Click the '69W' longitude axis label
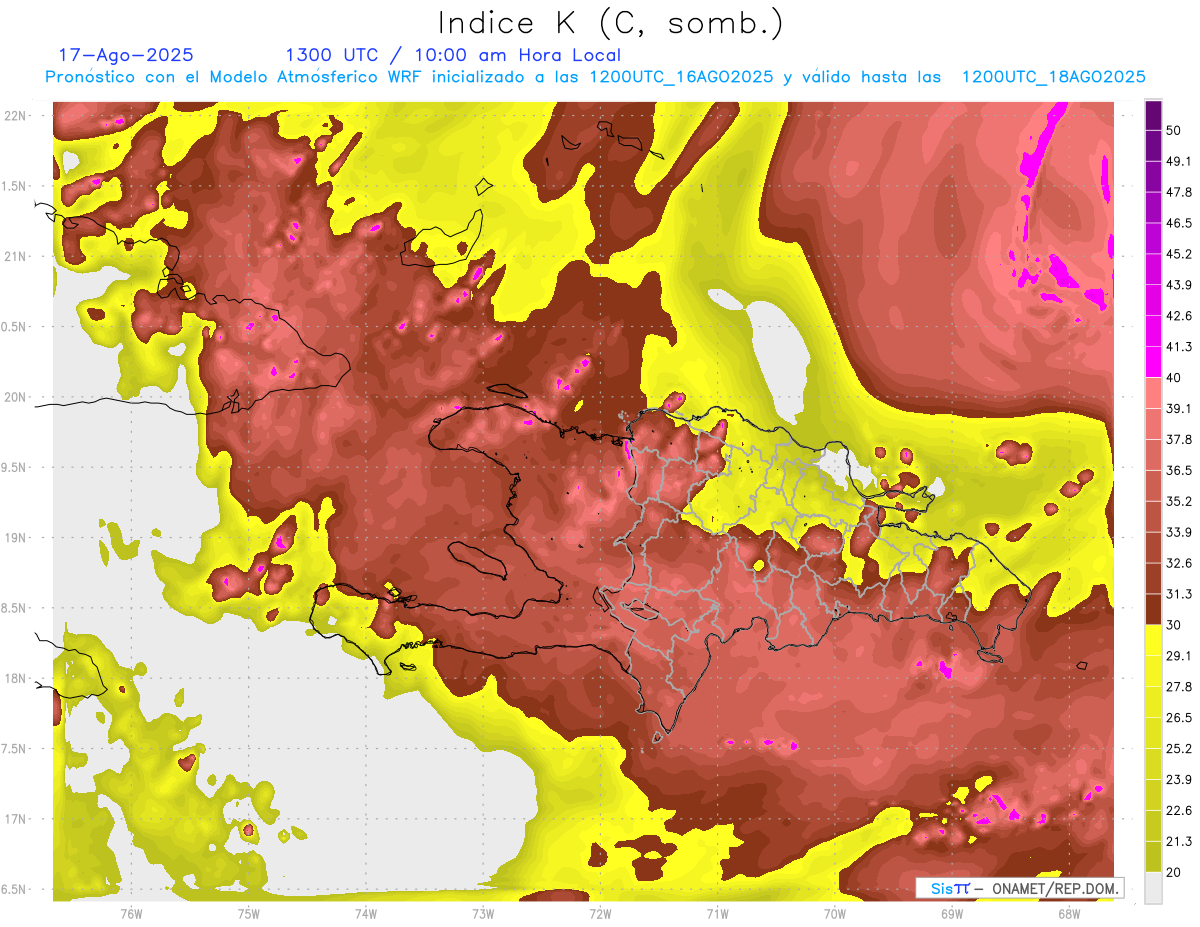This screenshot has height=927, width=1200. click(x=952, y=912)
